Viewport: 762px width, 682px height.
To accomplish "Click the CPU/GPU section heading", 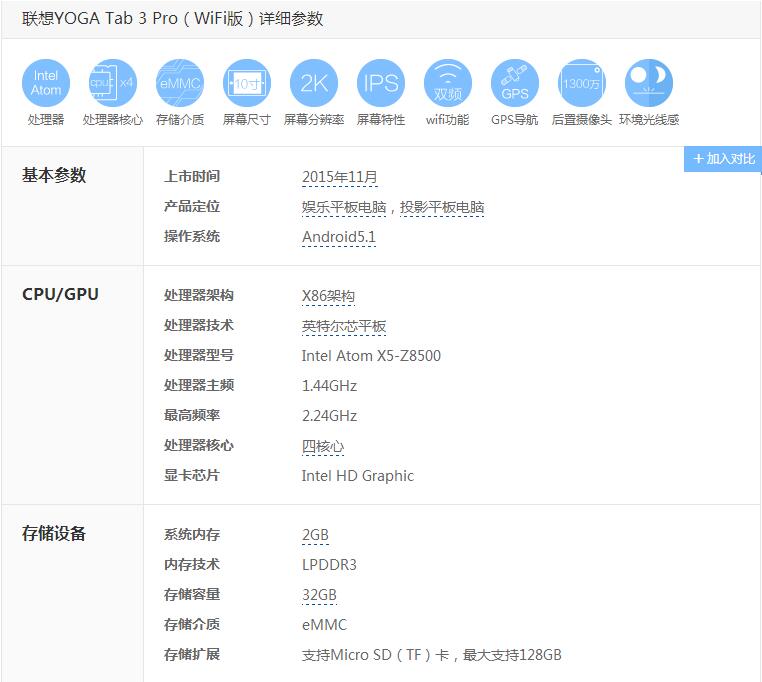I will pyautogui.click(x=60, y=295).
